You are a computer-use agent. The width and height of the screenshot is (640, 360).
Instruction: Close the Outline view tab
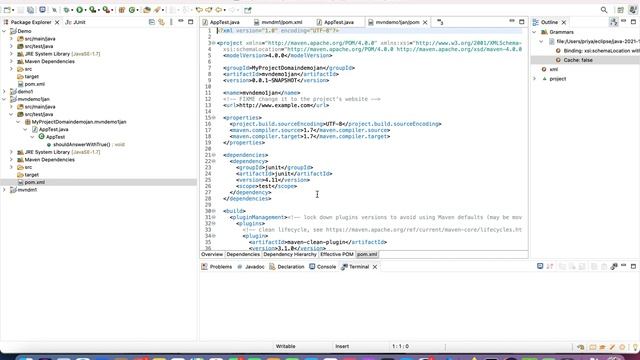tap(564, 22)
